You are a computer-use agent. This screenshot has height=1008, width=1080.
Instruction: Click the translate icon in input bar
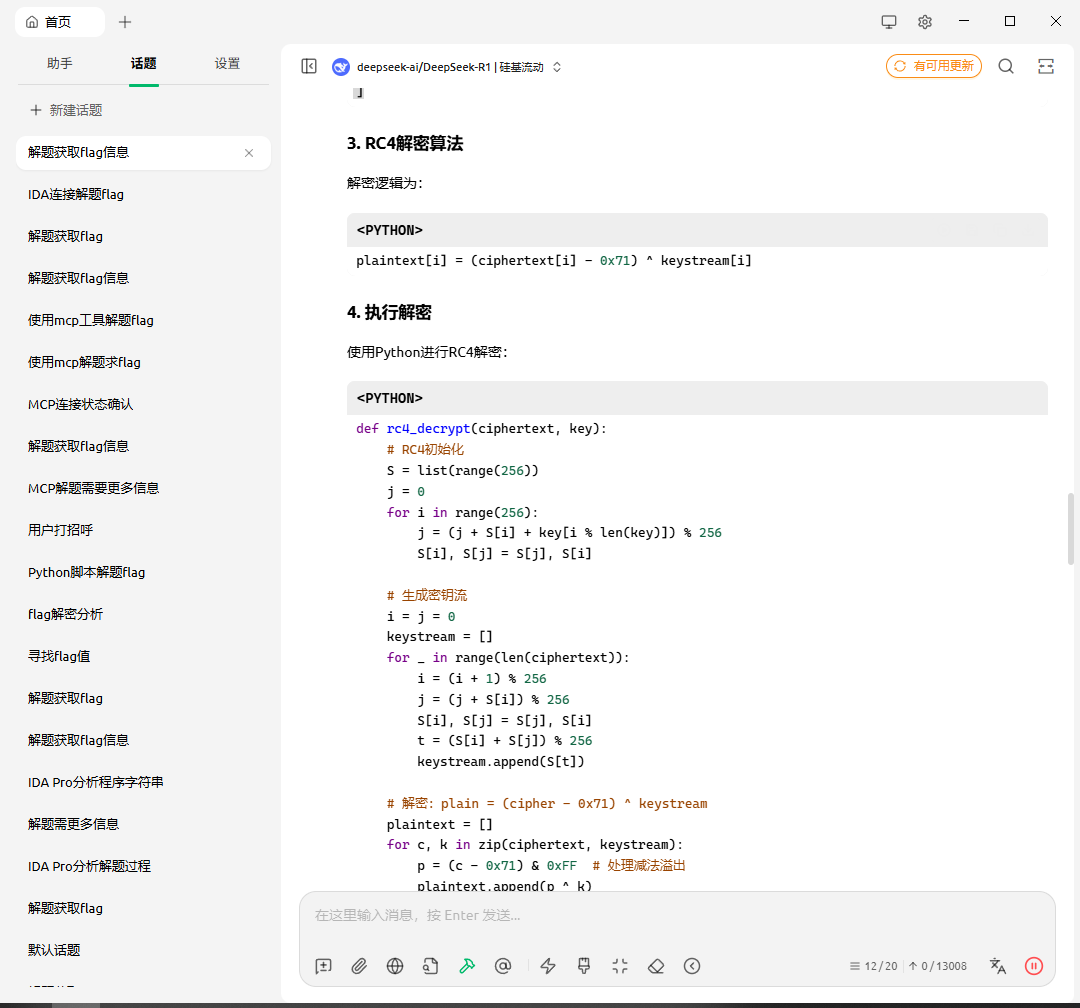pos(997,966)
